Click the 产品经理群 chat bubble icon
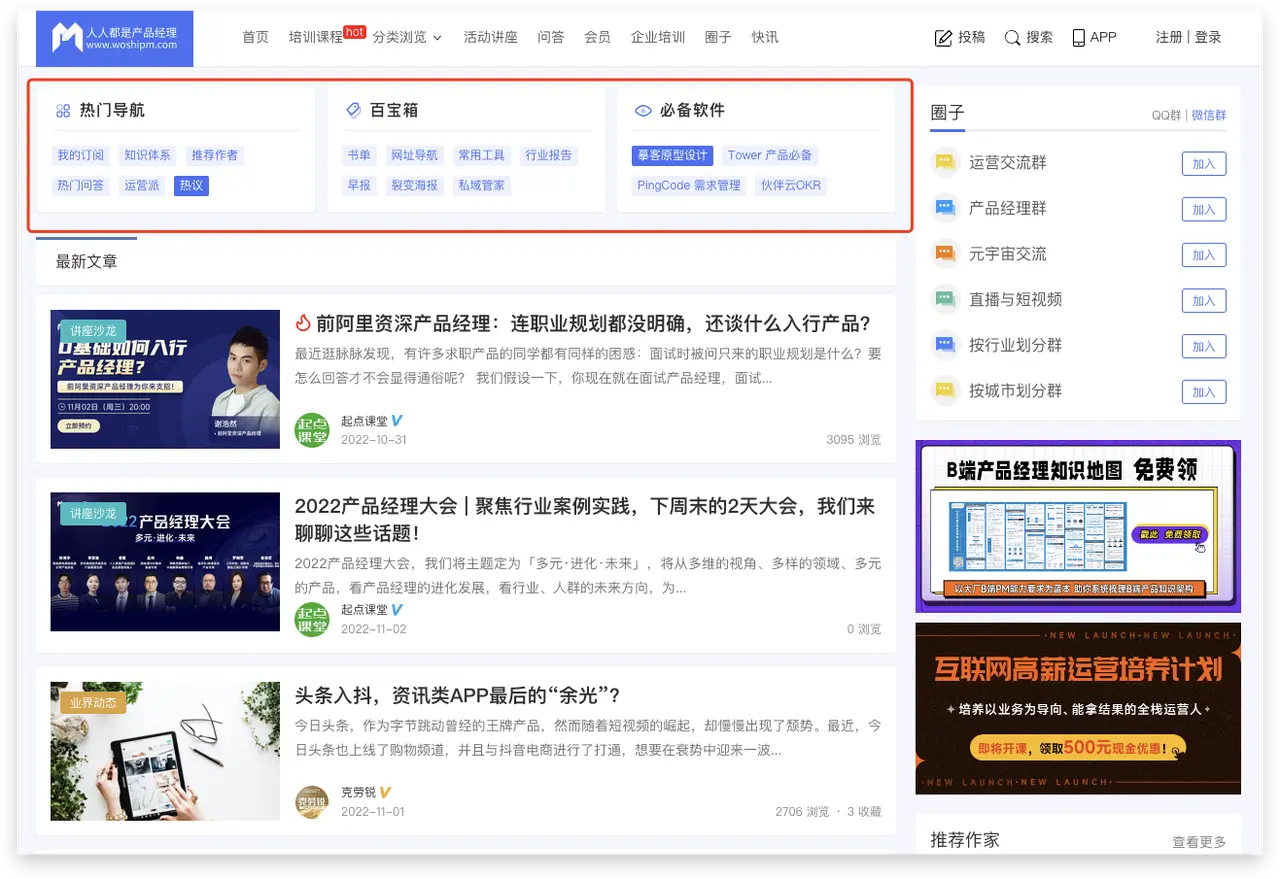Image resolution: width=1280 pixels, height=879 pixels. pyautogui.click(x=945, y=209)
